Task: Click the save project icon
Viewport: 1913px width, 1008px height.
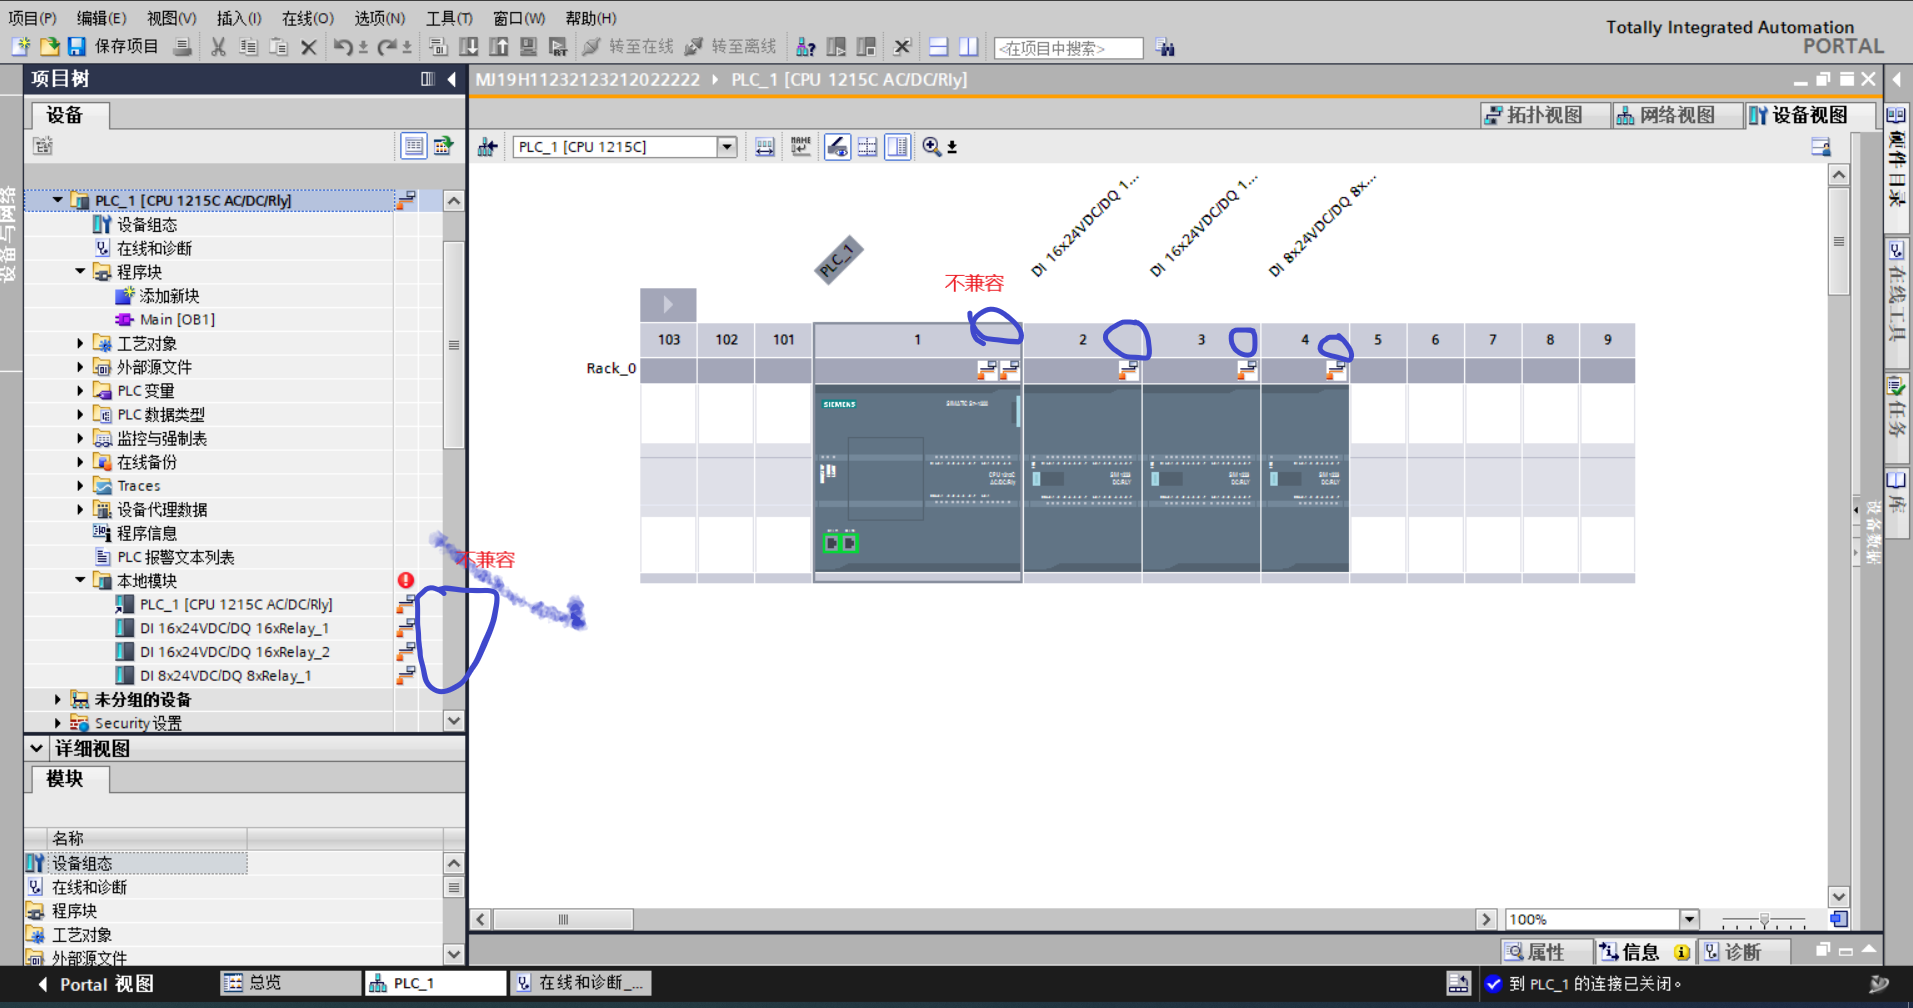Action: [x=77, y=47]
